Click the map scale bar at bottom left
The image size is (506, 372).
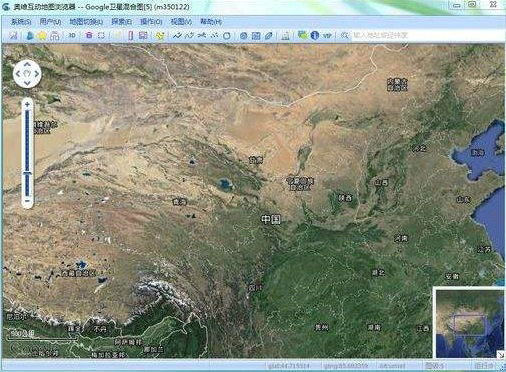[x=42, y=335]
